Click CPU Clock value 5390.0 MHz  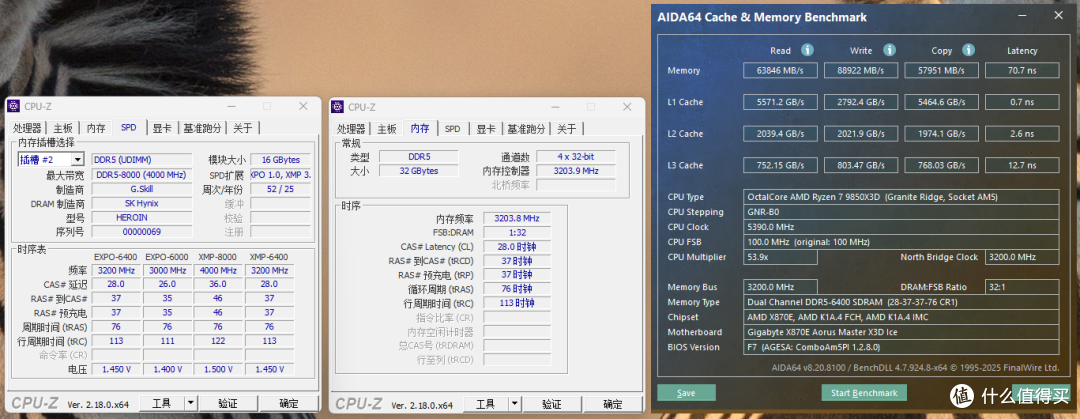point(902,227)
